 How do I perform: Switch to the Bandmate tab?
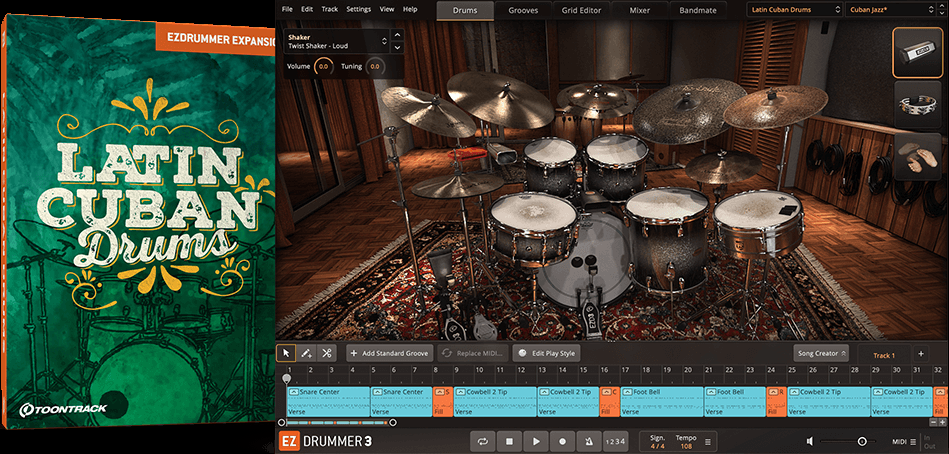698,10
